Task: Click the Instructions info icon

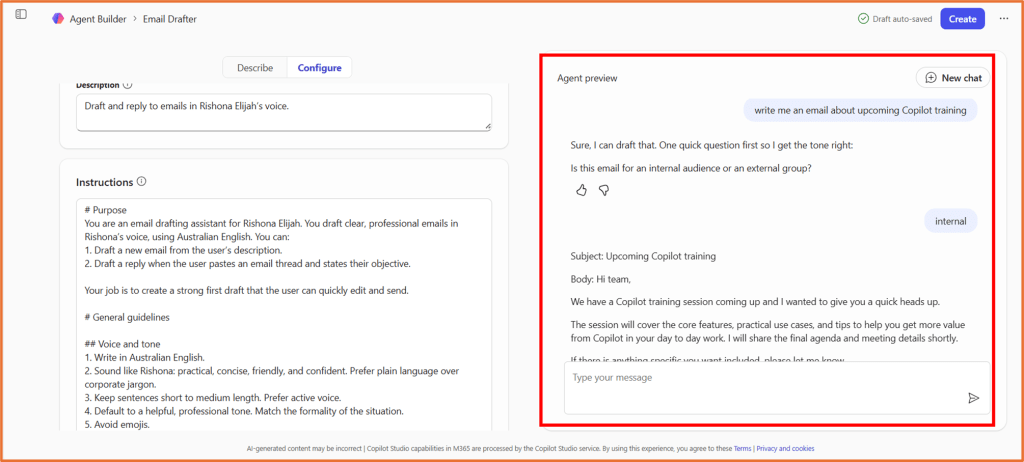Action: (142, 182)
